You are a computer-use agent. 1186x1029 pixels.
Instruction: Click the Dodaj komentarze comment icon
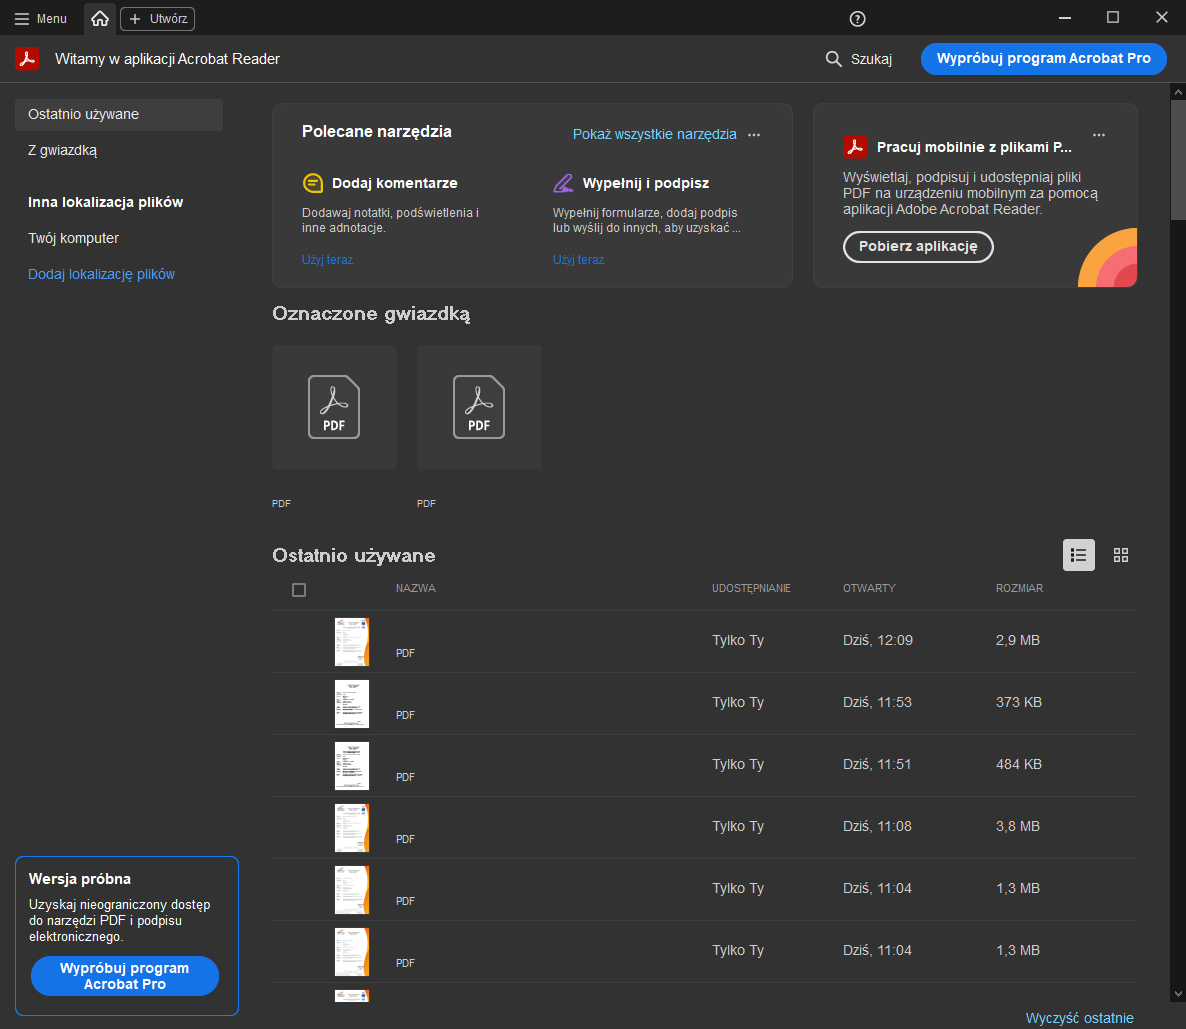[312, 183]
